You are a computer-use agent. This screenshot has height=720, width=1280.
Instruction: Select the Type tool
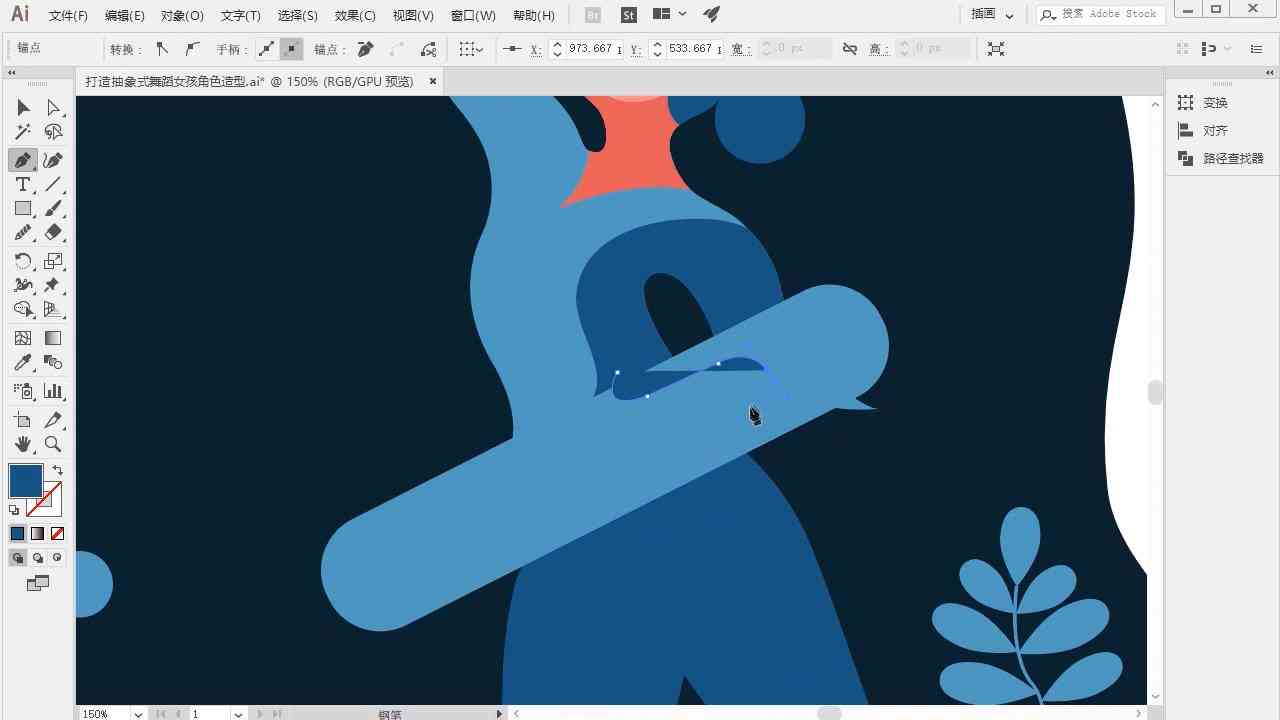pos(23,185)
